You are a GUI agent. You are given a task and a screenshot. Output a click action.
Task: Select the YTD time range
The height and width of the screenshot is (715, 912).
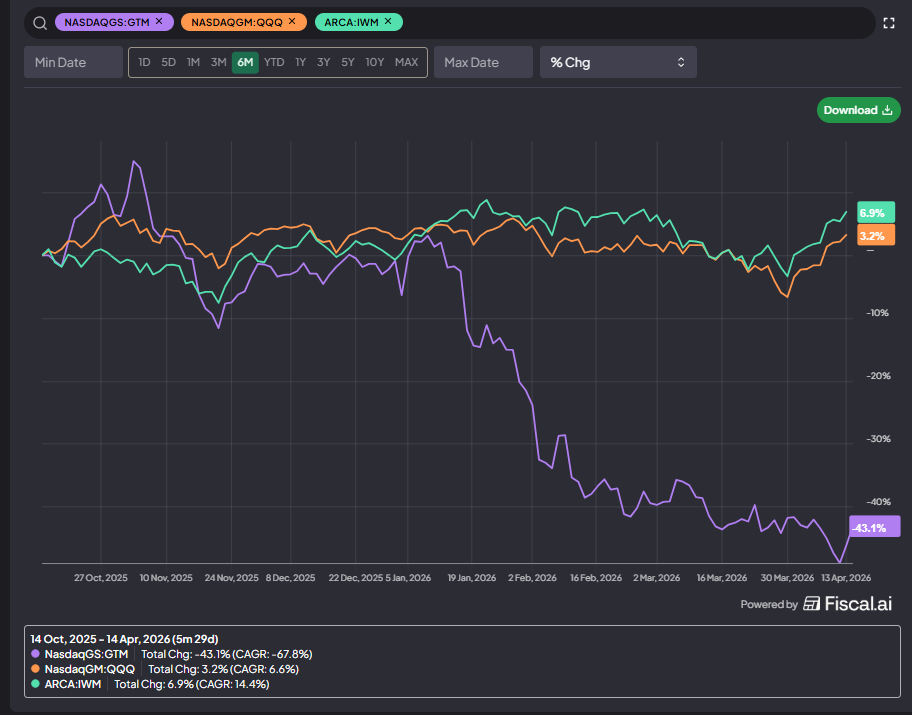point(274,62)
